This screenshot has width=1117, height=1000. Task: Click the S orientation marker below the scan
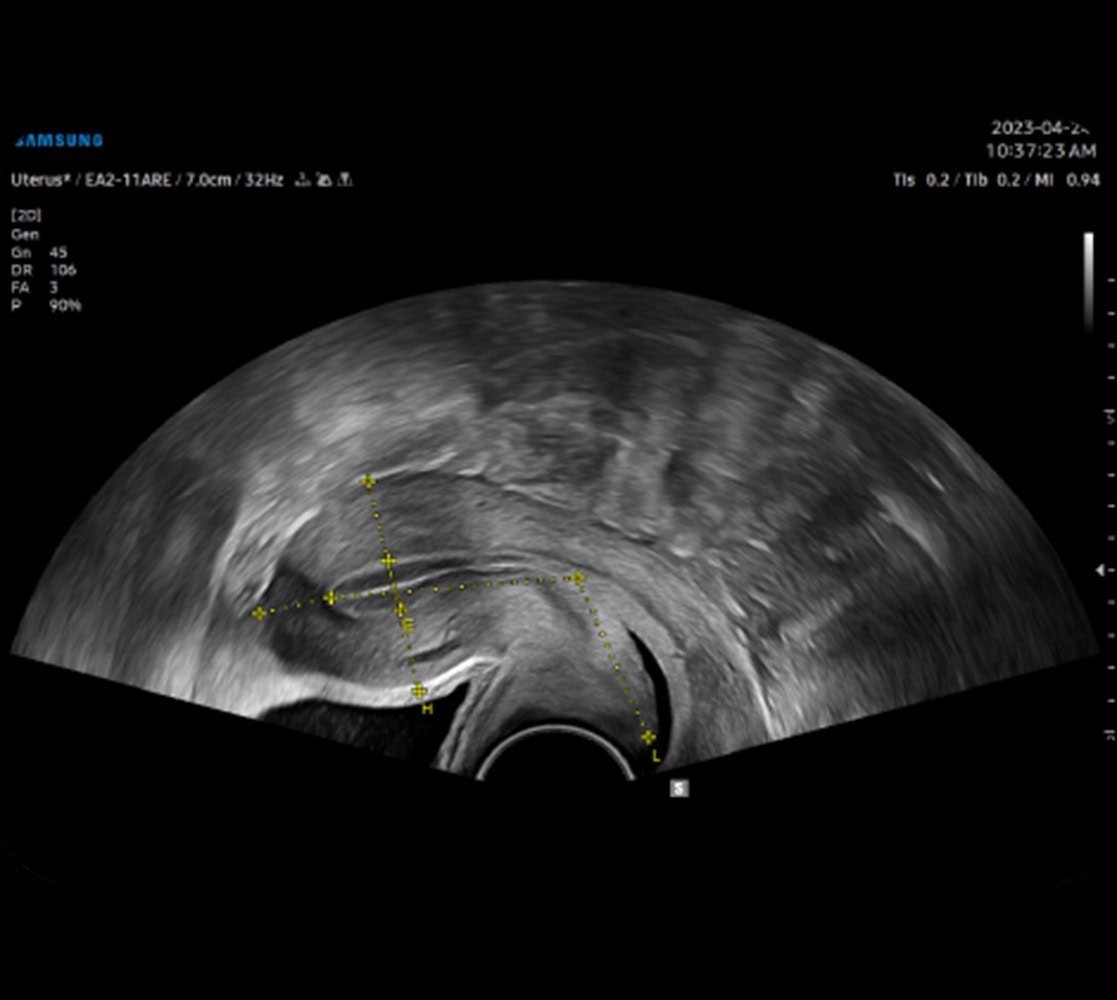click(679, 789)
